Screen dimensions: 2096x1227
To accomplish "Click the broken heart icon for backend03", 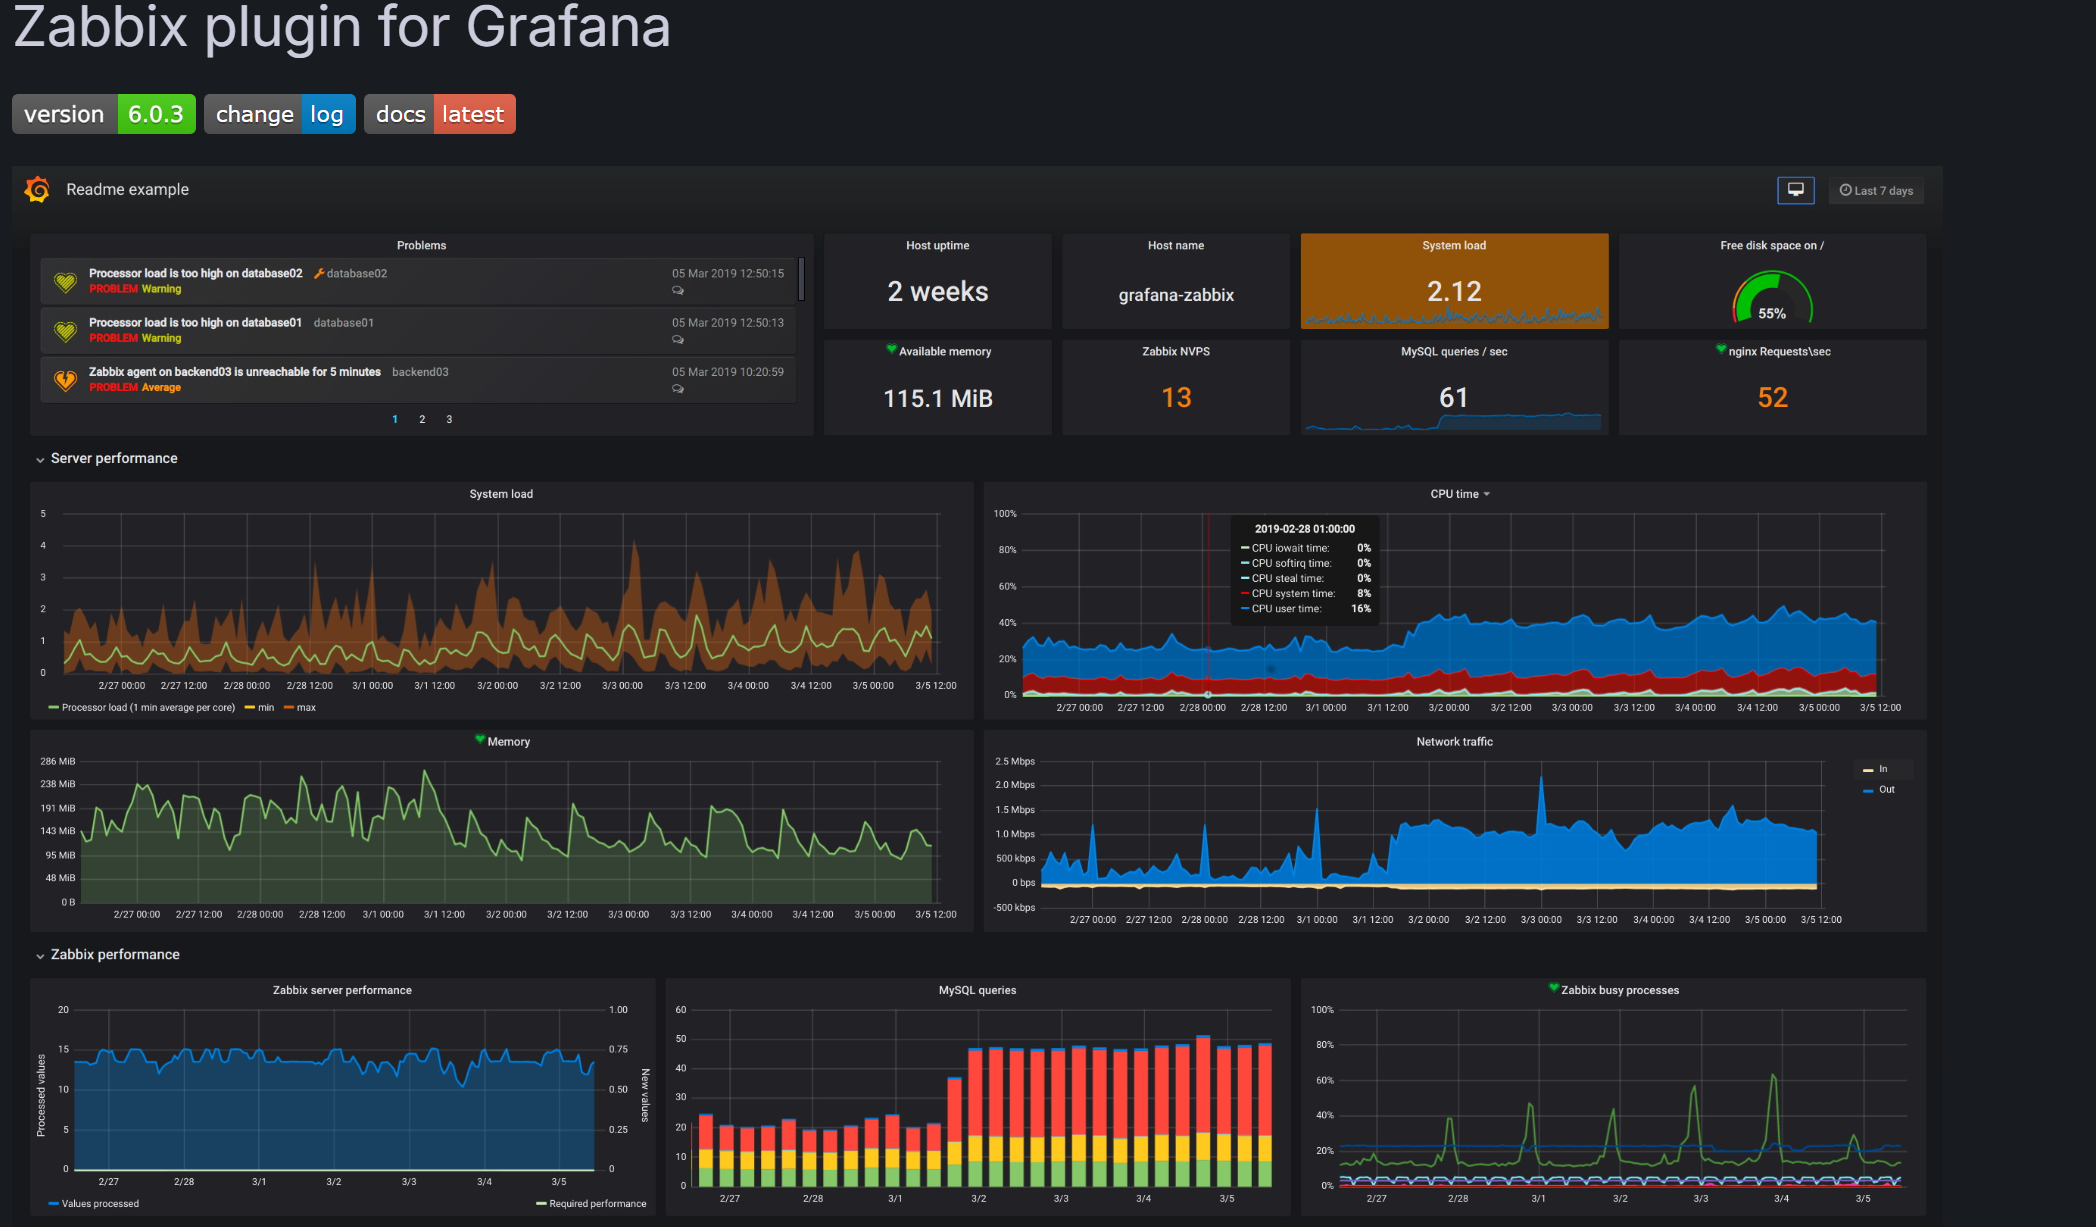I will (x=65, y=380).
